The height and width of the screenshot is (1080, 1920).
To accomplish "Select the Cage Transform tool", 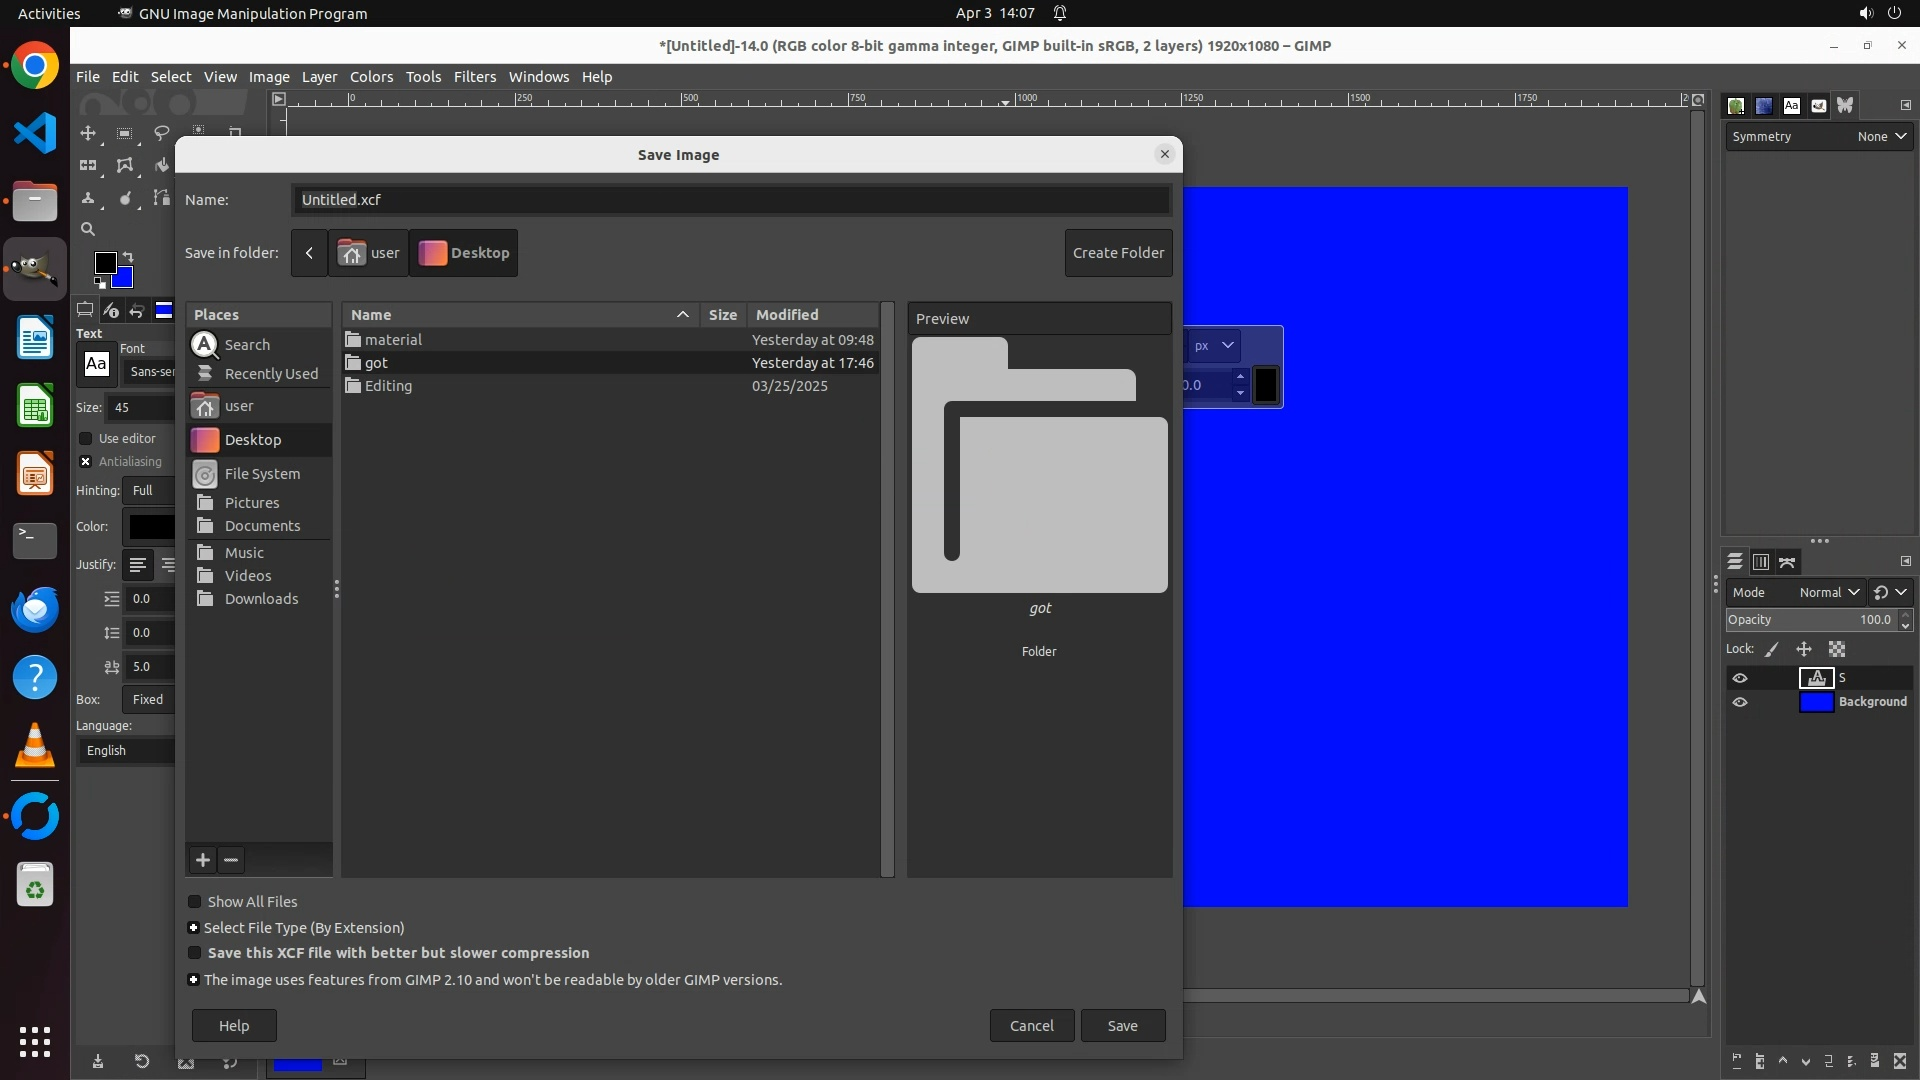I will pos(125,165).
